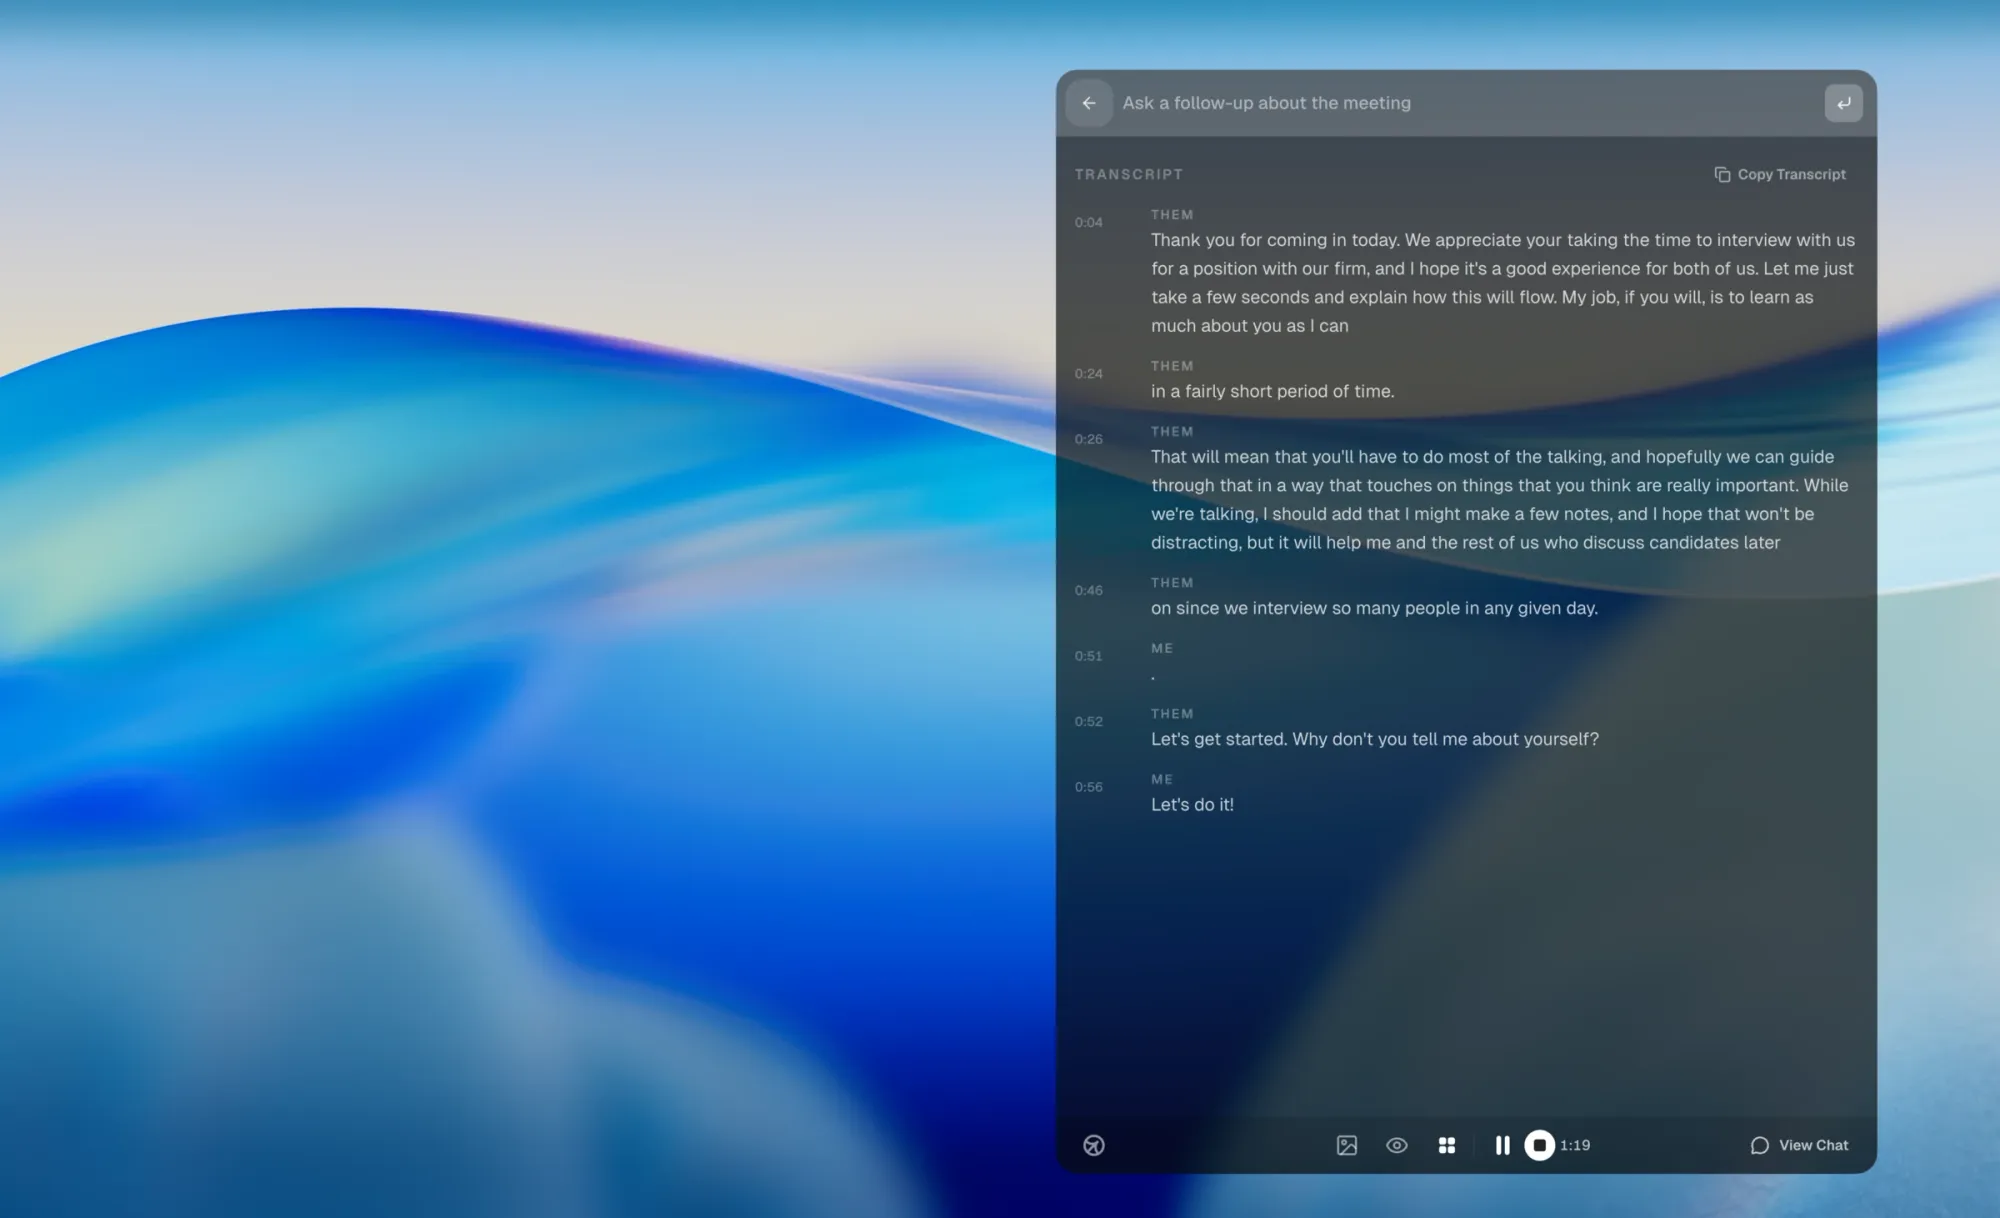Open the View Chat panel
The width and height of the screenshot is (2000, 1218).
1799,1145
